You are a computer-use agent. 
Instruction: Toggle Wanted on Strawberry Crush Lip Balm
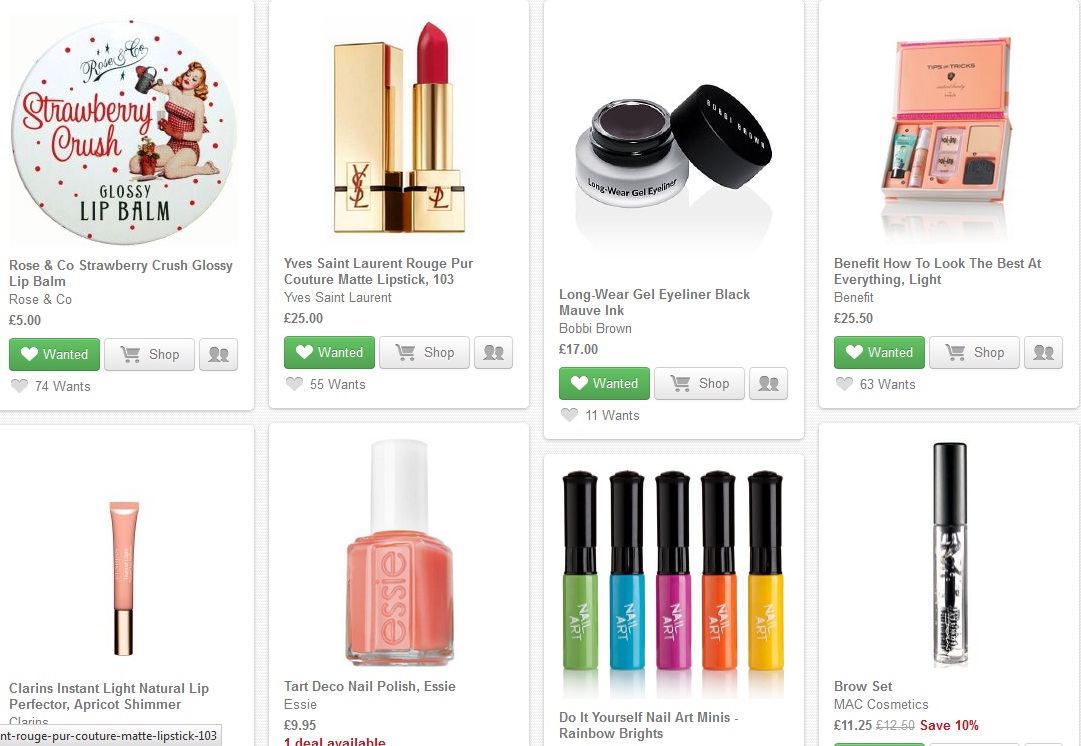pyautogui.click(x=55, y=354)
